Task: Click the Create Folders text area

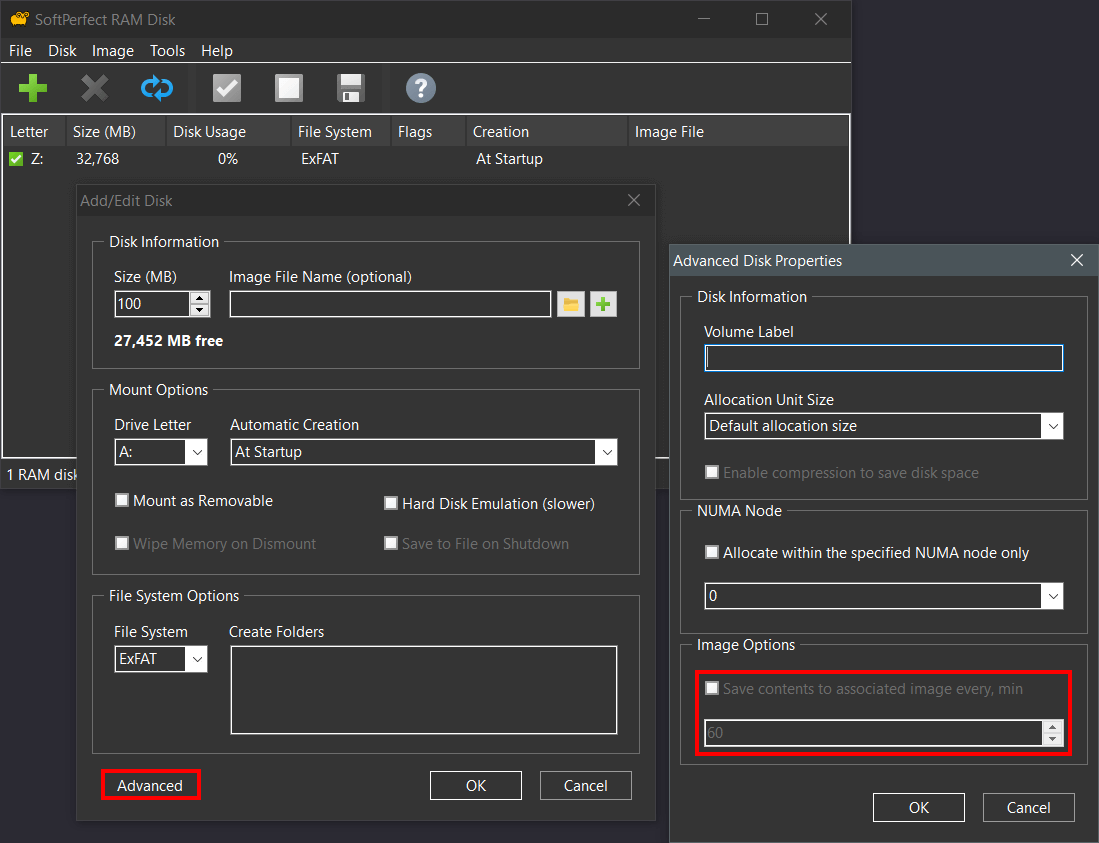Action: click(x=424, y=690)
